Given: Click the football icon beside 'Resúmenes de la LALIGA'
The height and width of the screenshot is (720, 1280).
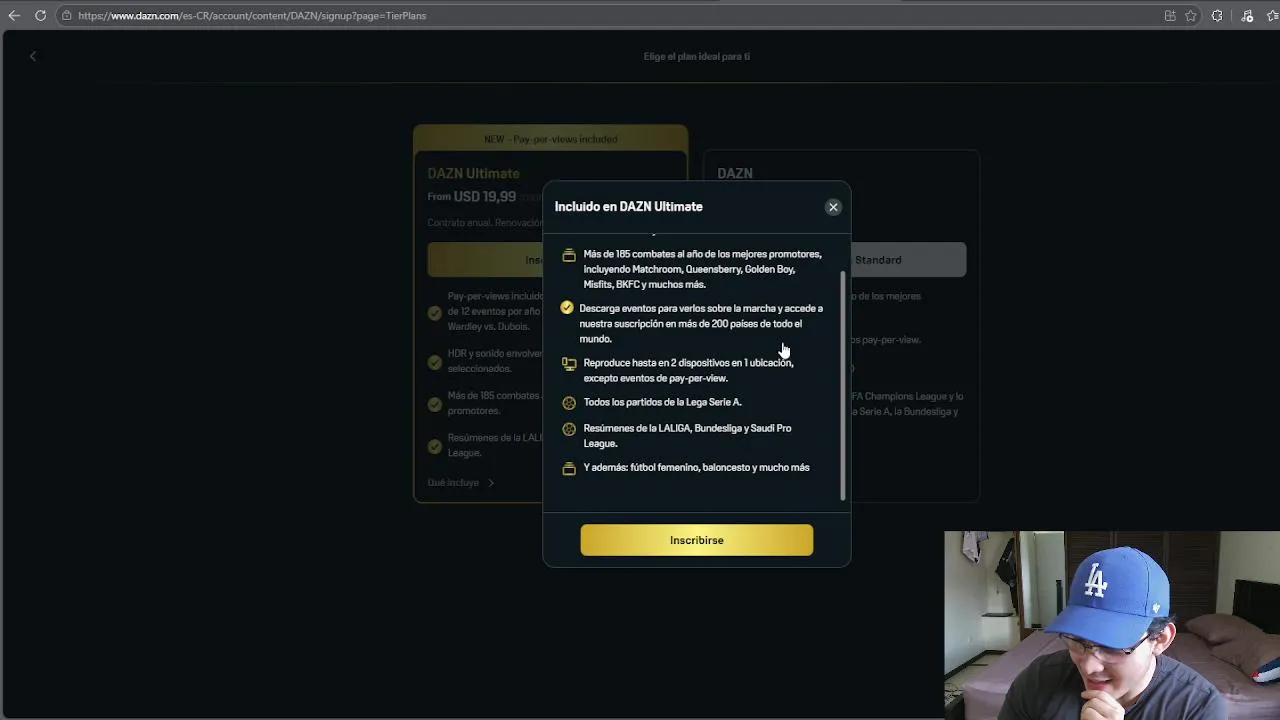Looking at the screenshot, I should point(569,429).
